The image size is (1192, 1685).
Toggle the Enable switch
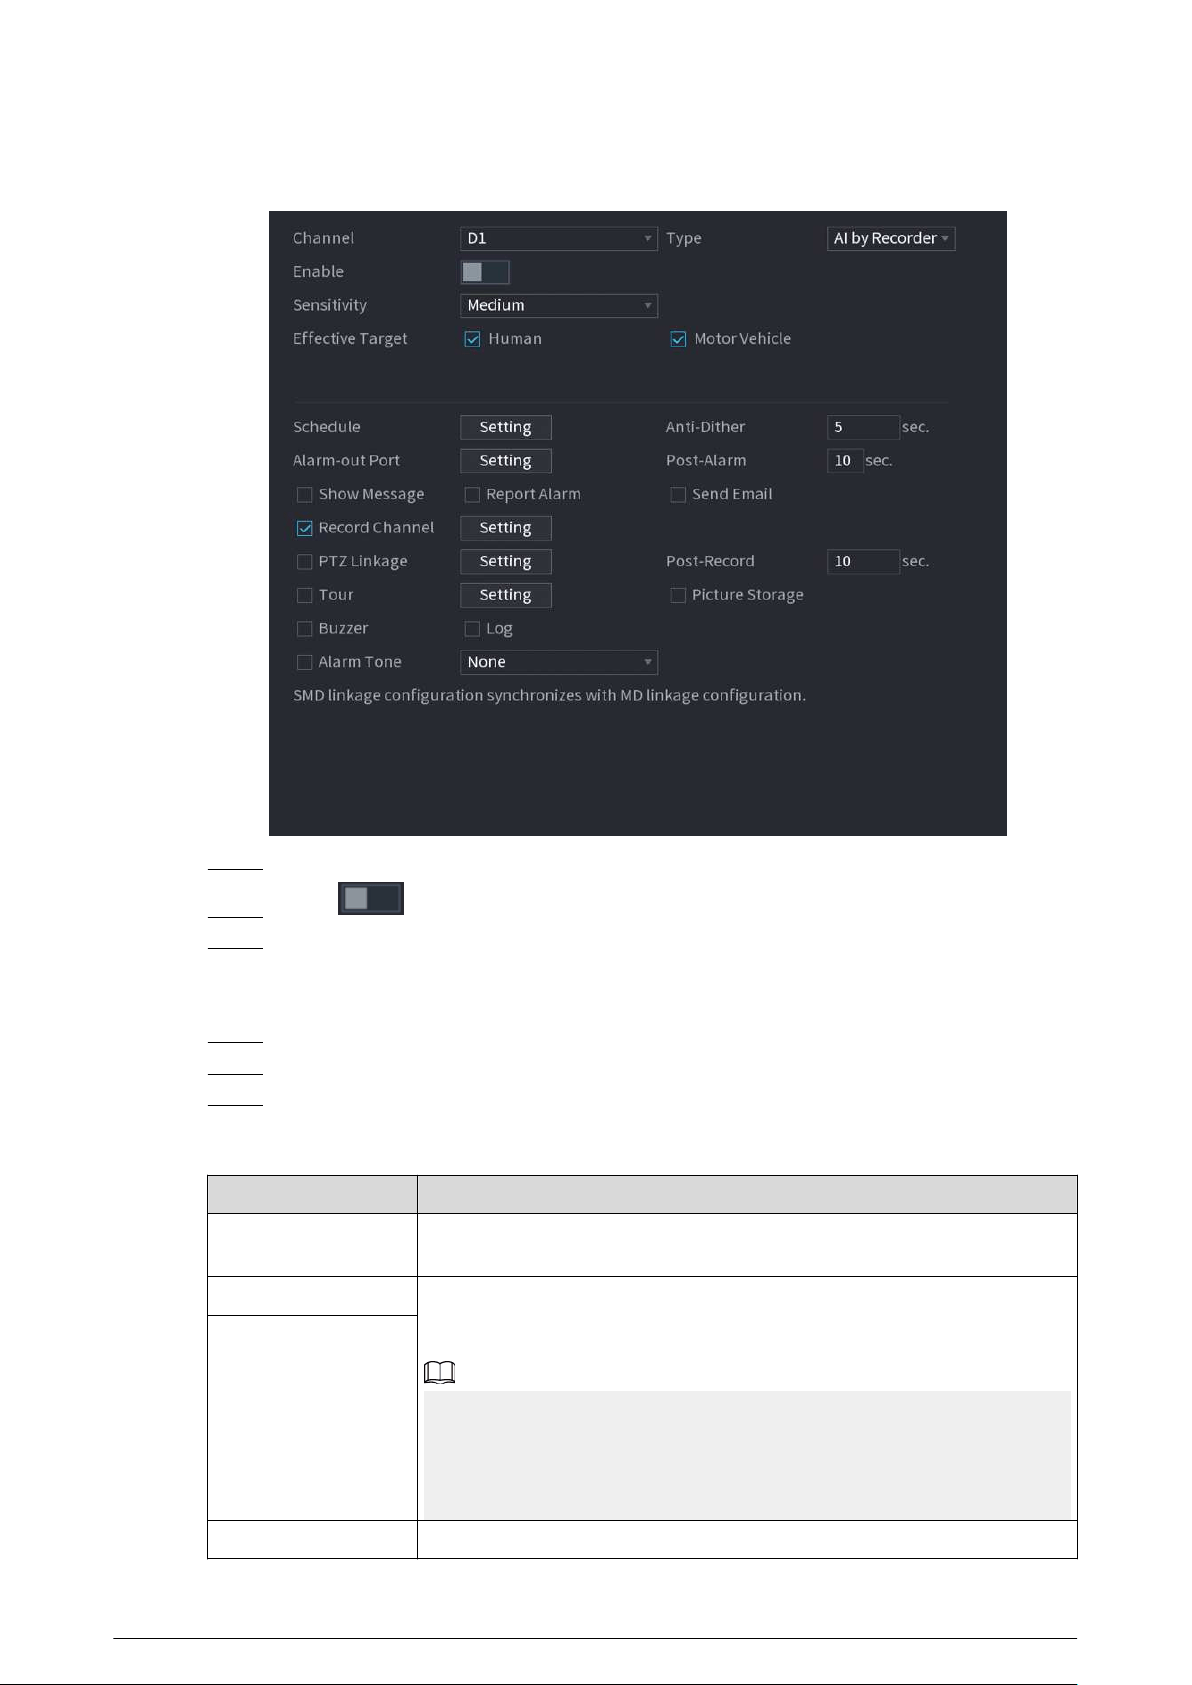pos(485,272)
